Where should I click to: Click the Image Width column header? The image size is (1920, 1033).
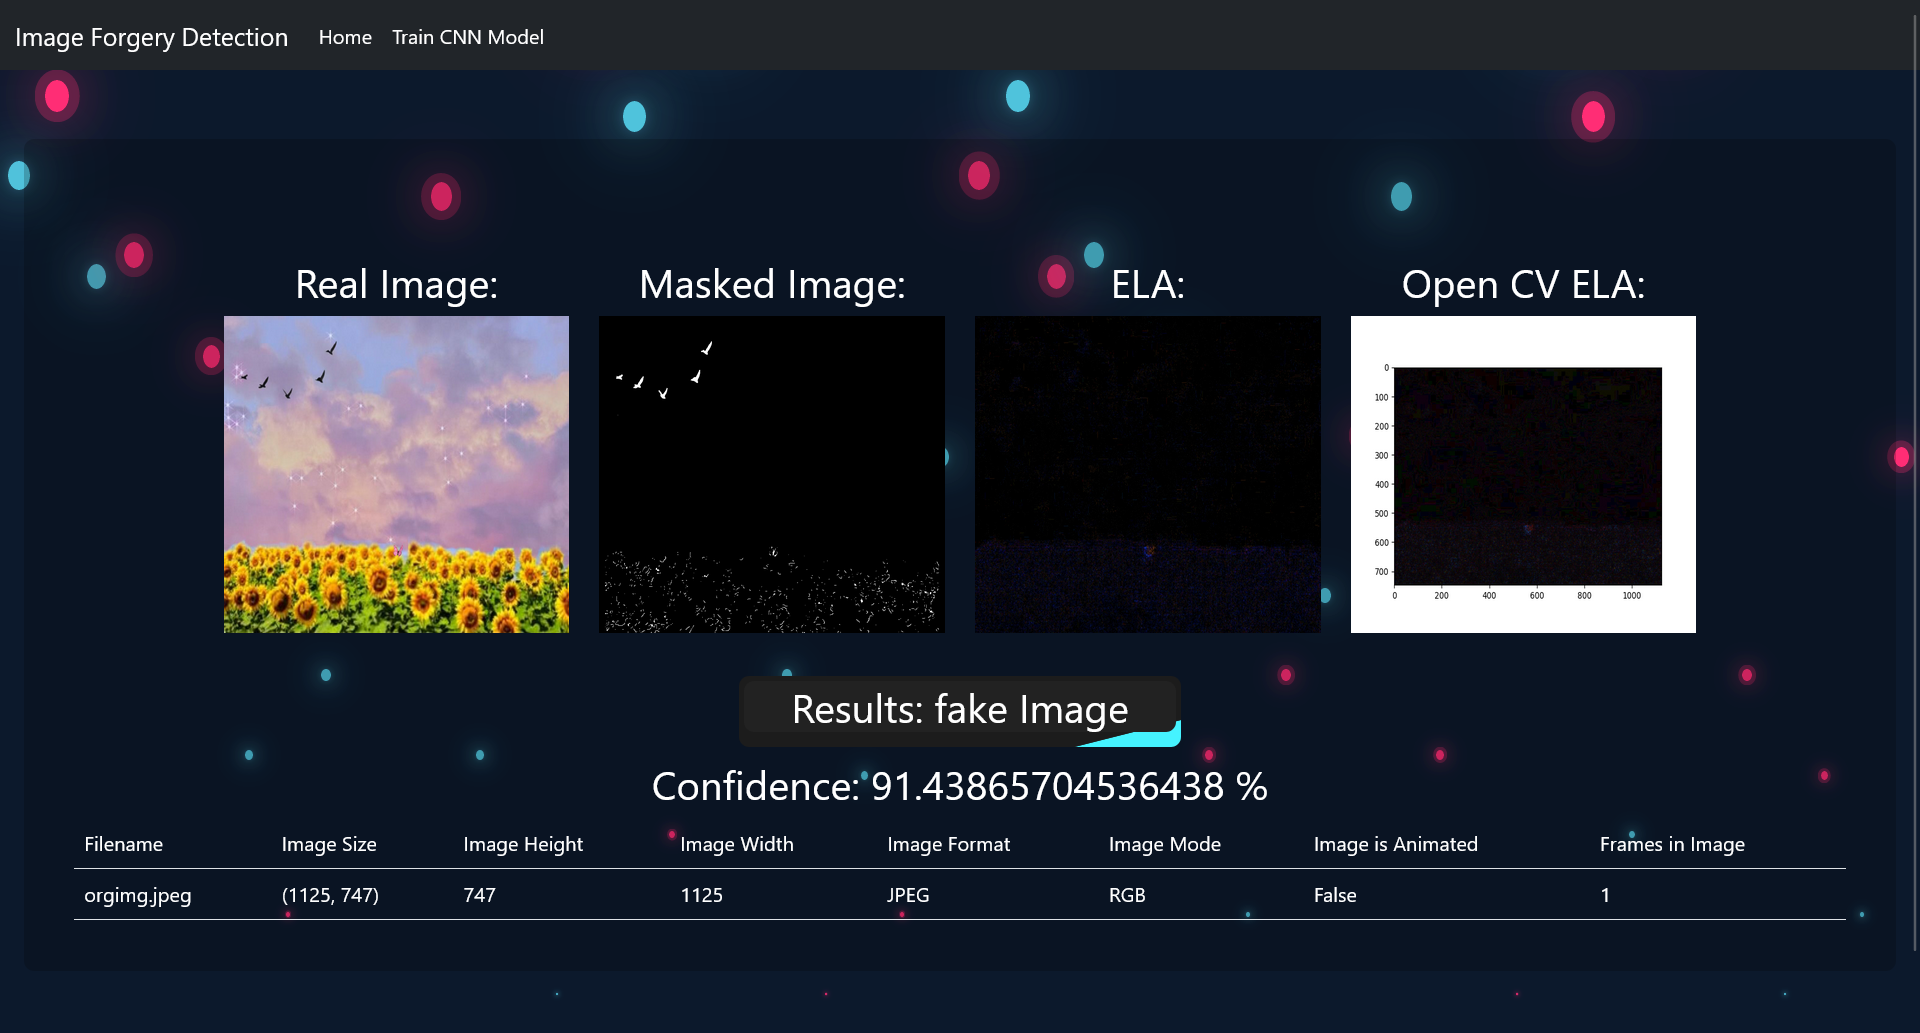pos(736,844)
